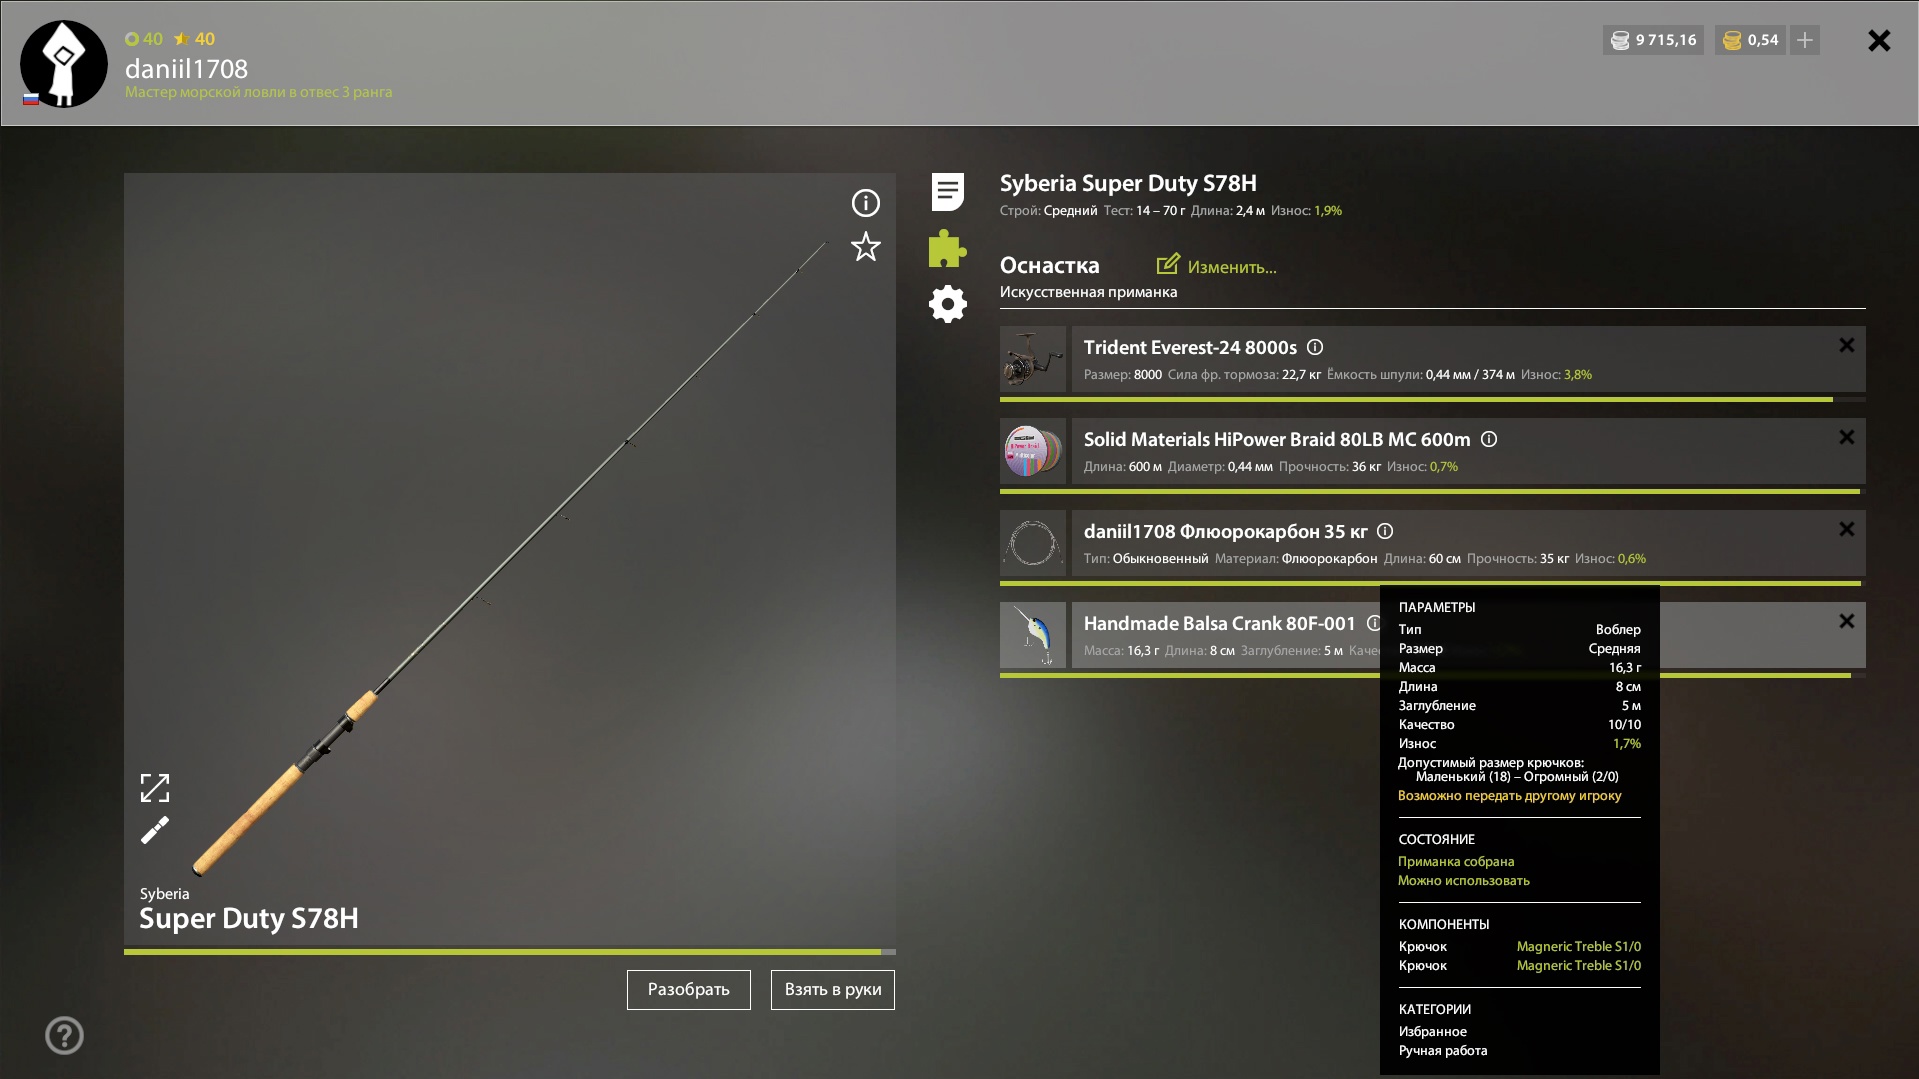Open the green puzzle rig setup tab
The width and height of the screenshot is (1919, 1079).
tap(947, 249)
